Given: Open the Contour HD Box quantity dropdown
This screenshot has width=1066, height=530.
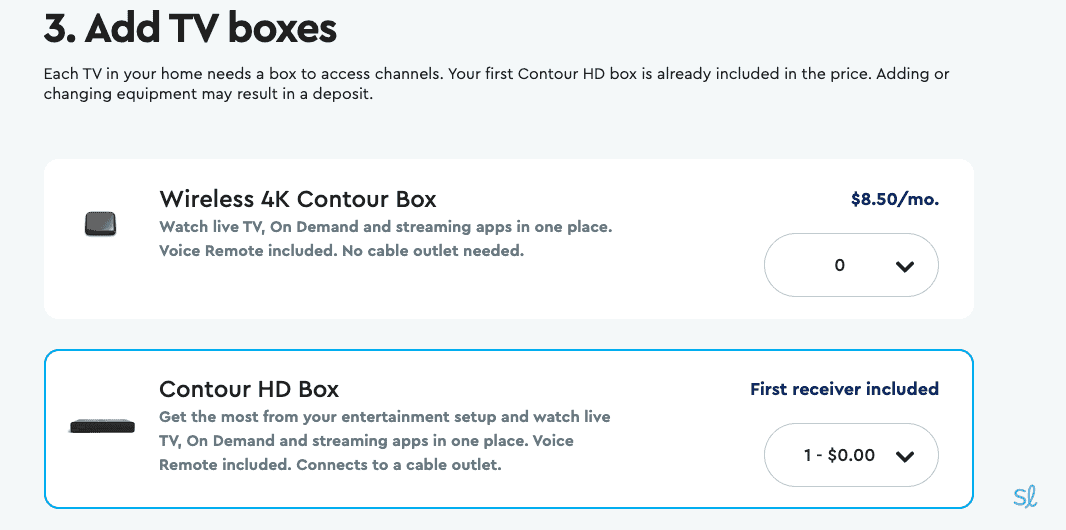Looking at the screenshot, I should [x=850, y=455].
